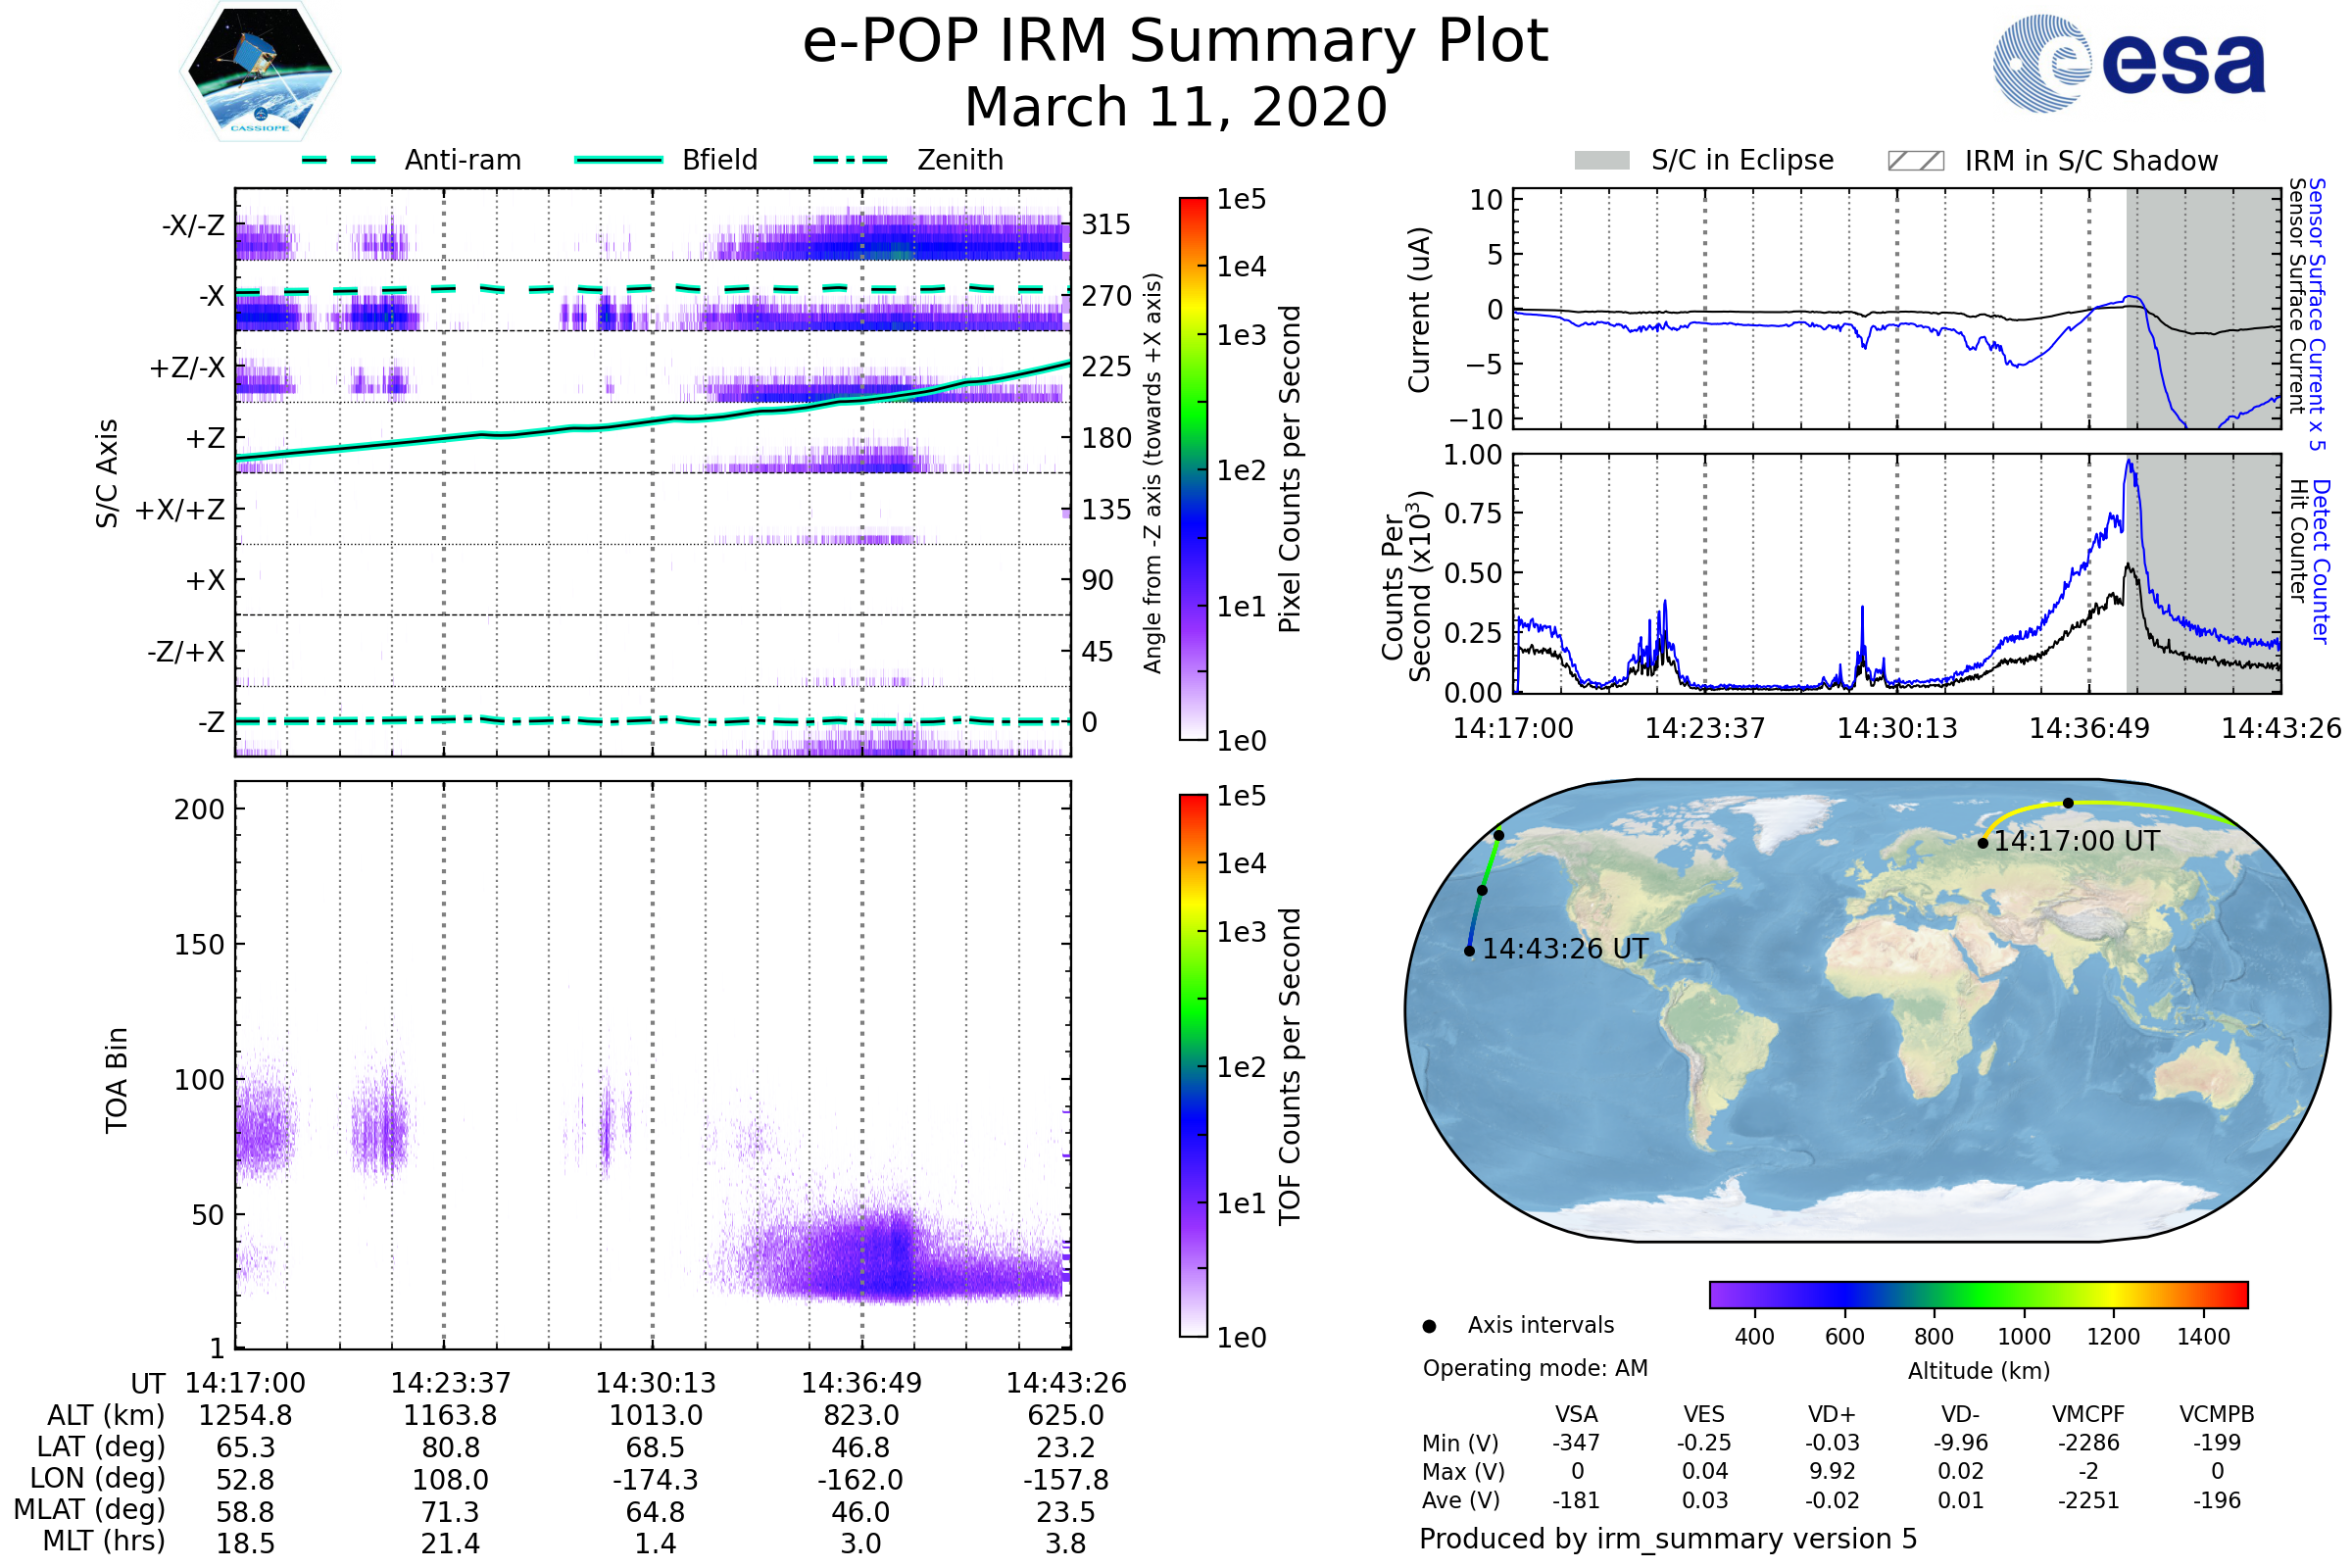
Task: Click the 14:43:26 UT end point on map
Action: (x=1469, y=951)
